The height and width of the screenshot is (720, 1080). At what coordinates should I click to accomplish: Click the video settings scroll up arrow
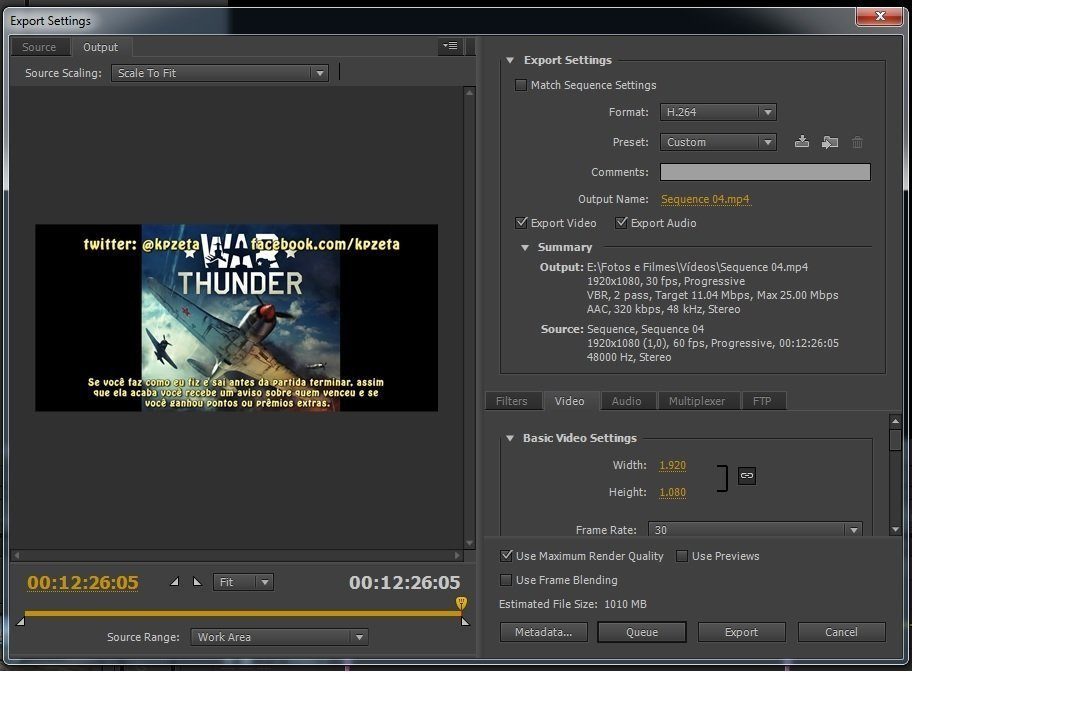tap(895, 420)
